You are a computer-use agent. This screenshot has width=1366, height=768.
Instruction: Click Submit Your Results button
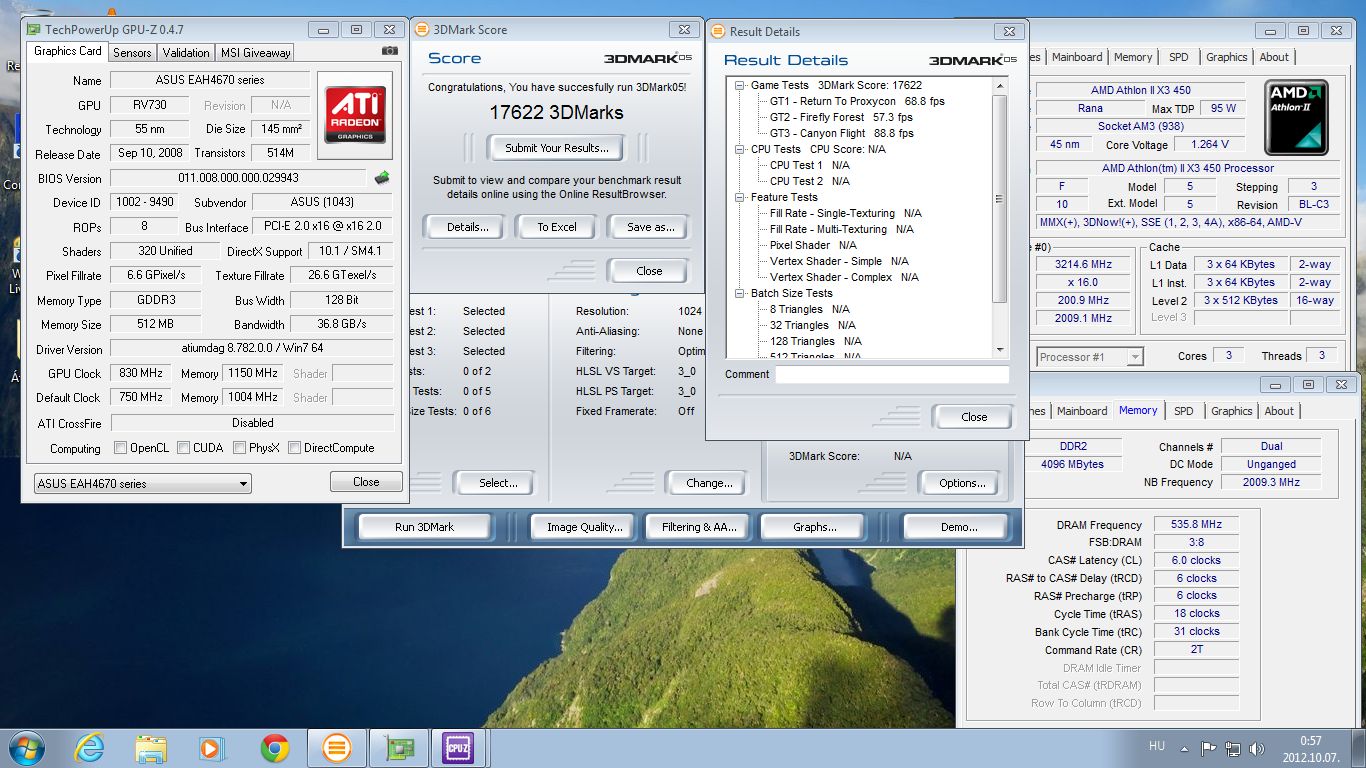click(556, 148)
